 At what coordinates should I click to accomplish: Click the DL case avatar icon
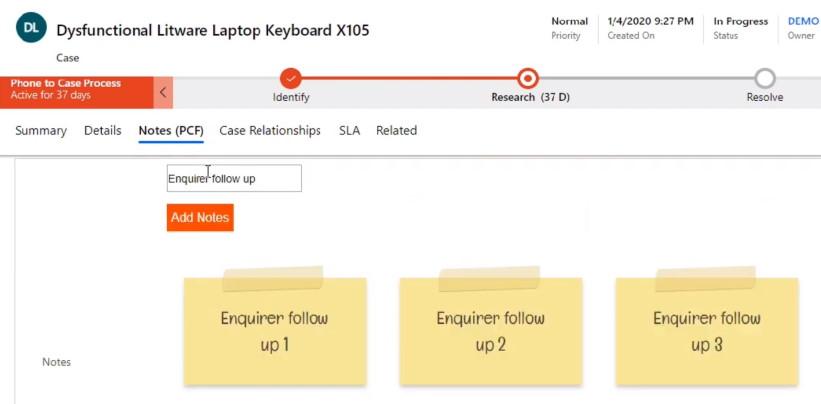(31, 27)
